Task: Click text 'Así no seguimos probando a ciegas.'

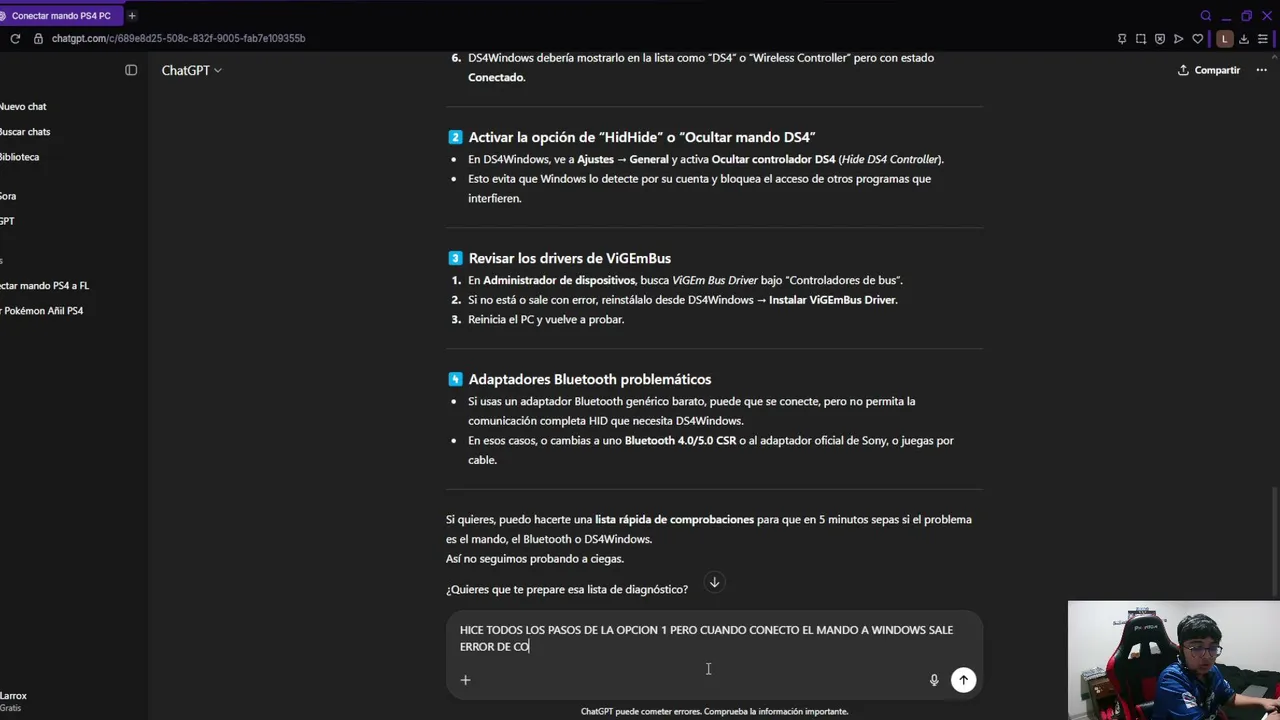Action: point(535,559)
